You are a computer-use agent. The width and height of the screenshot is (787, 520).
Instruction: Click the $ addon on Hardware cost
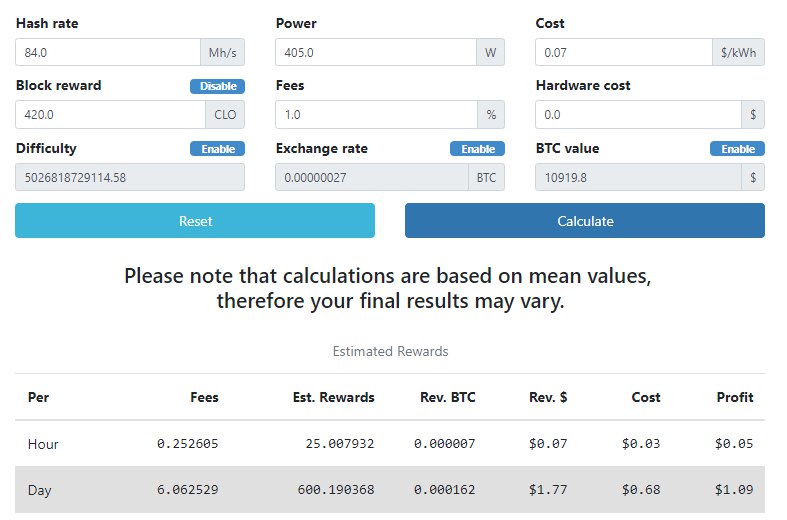pyautogui.click(x=753, y=114)
